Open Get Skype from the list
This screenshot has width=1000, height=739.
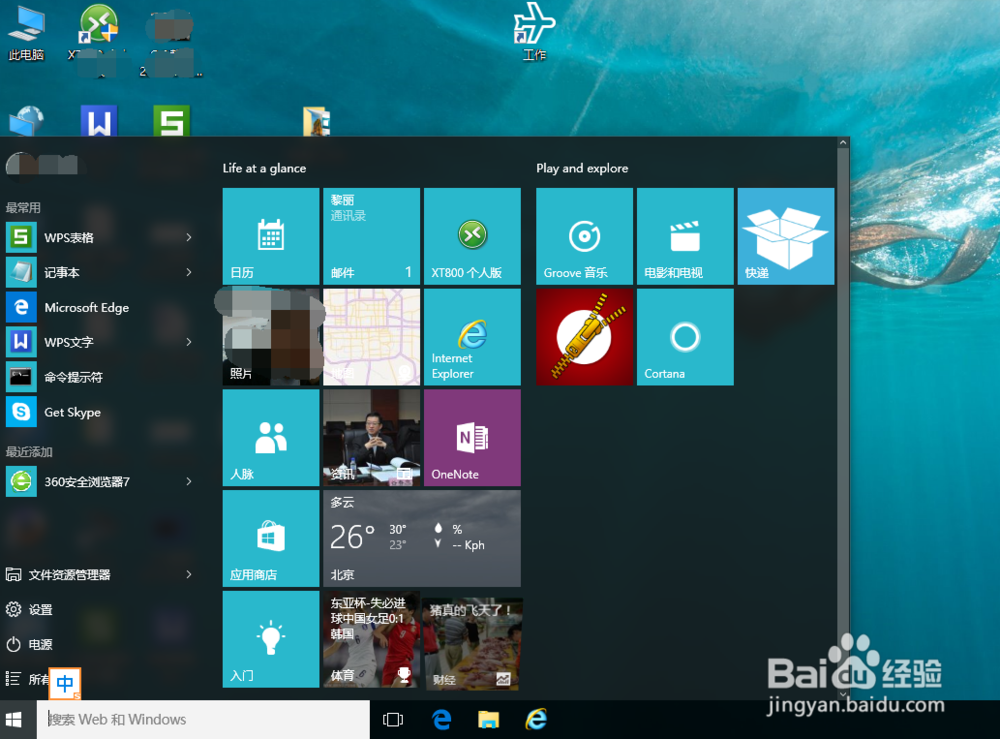102,412
